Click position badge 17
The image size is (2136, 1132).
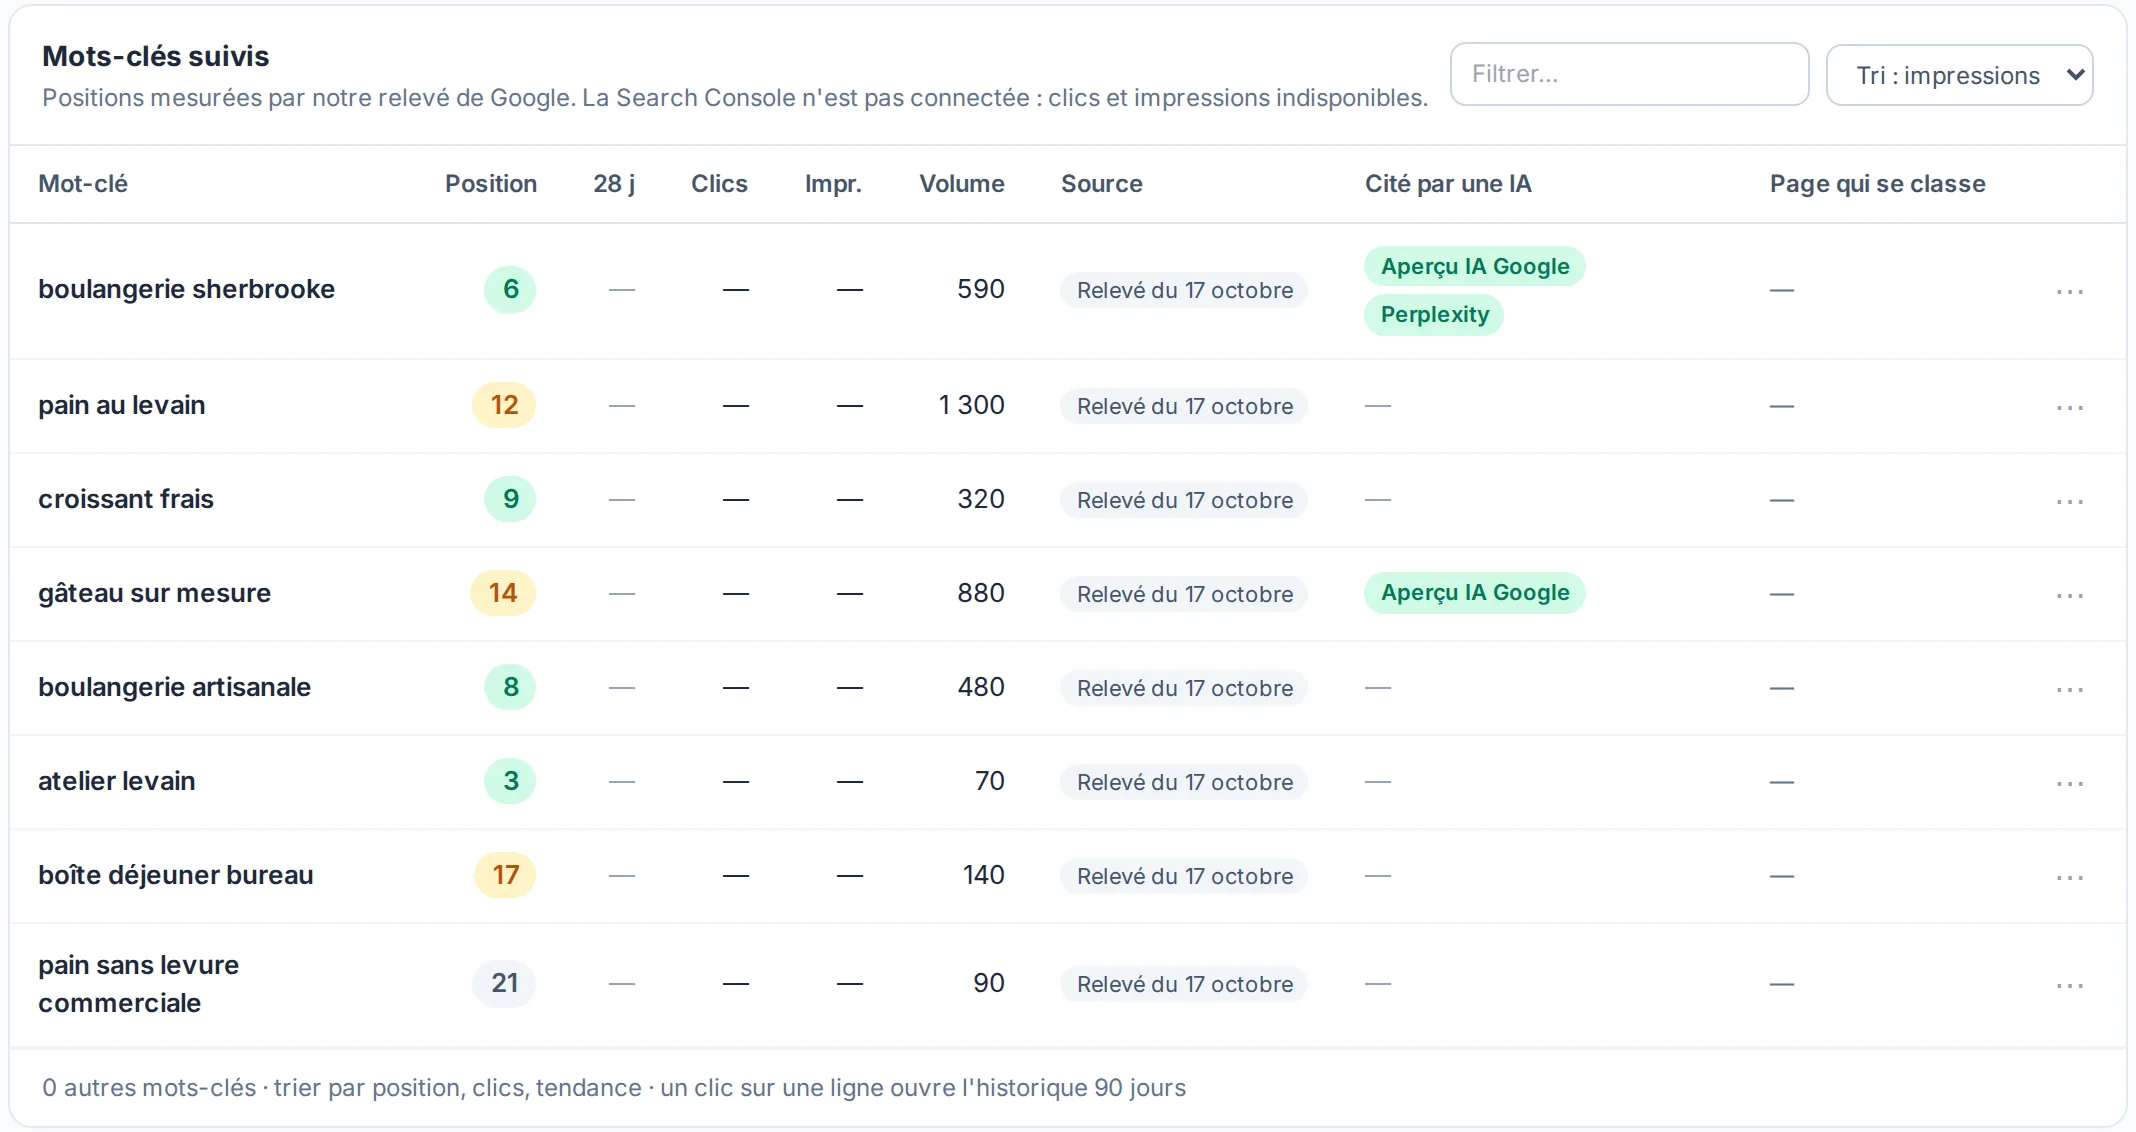[505, 876]
